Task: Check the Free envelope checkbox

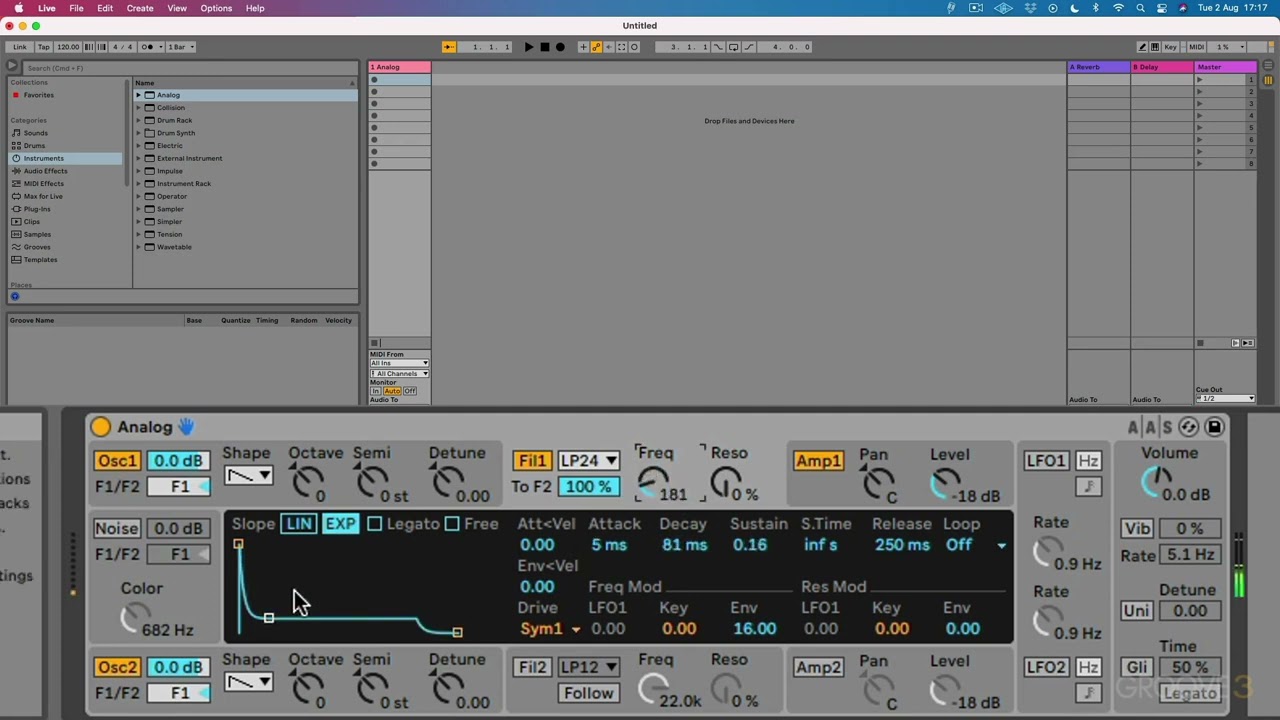Action: 452,524
